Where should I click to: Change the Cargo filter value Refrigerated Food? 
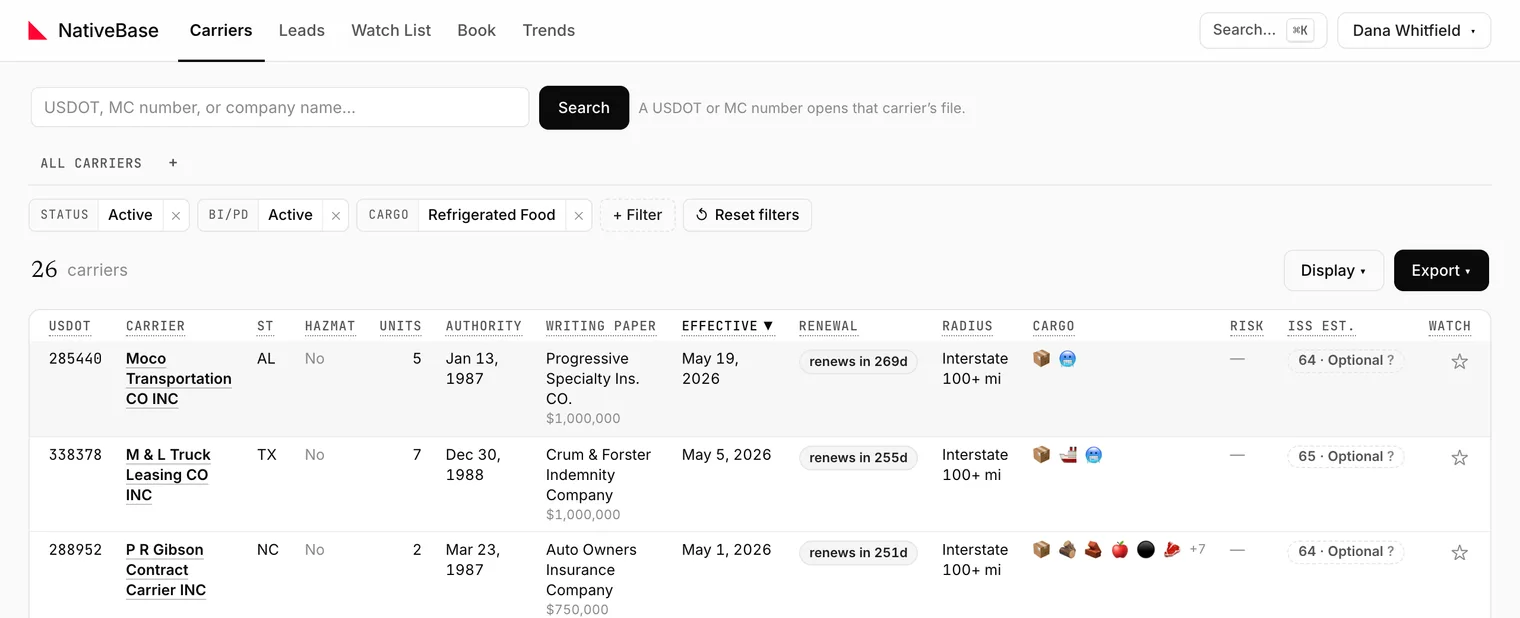pos(491,215)
